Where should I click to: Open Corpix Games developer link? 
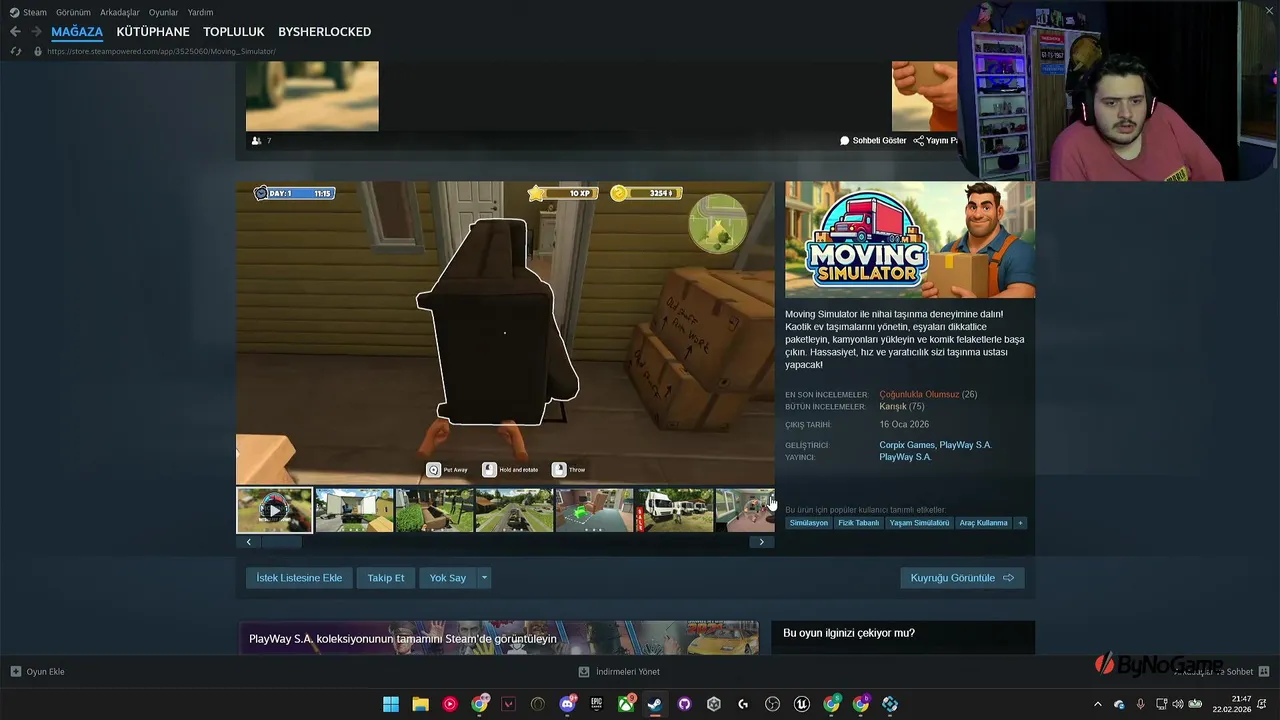tap(907, 445)
